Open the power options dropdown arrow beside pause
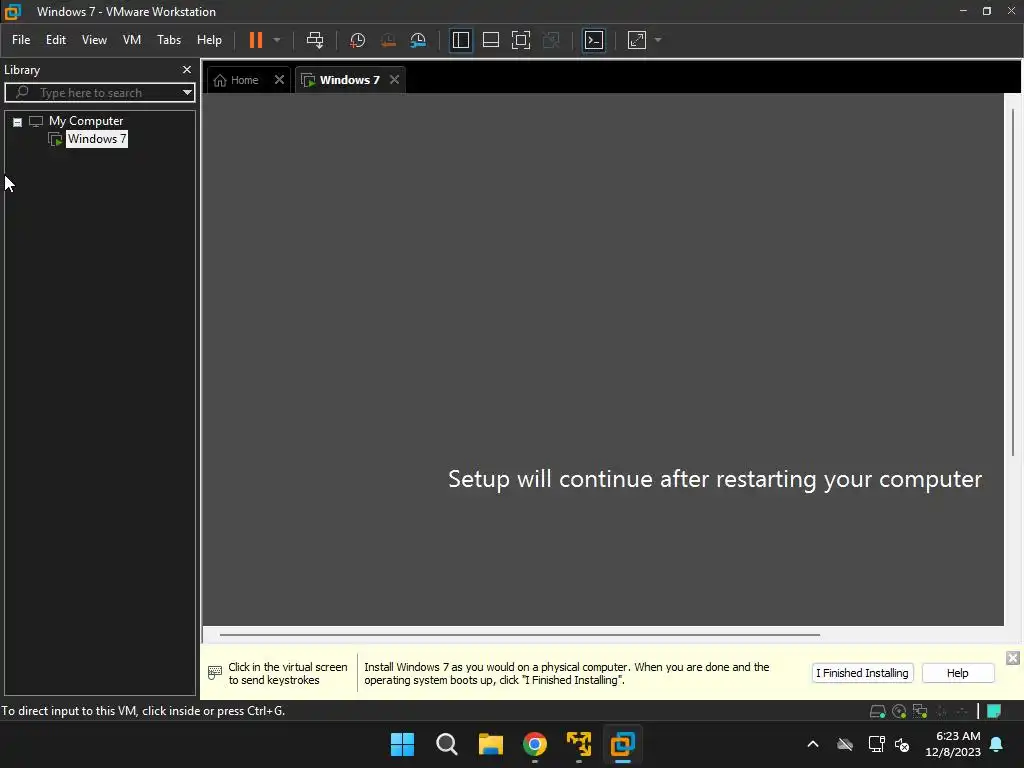The image size is (1024, 768). pyautogui.click(x=277, y=40)
